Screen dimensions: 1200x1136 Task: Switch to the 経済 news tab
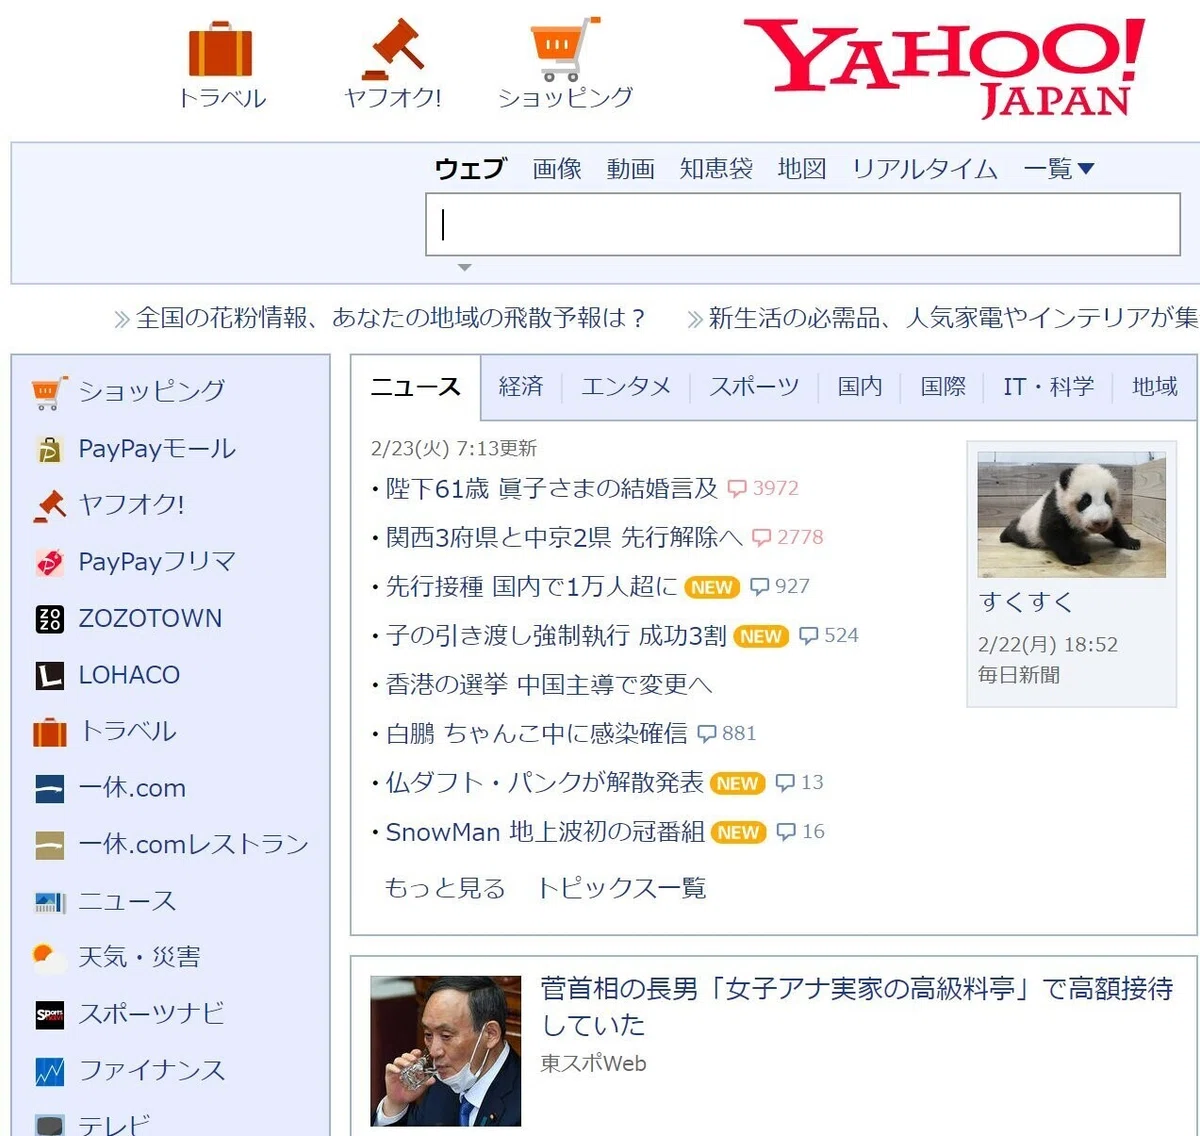click(x=521, y=387)
